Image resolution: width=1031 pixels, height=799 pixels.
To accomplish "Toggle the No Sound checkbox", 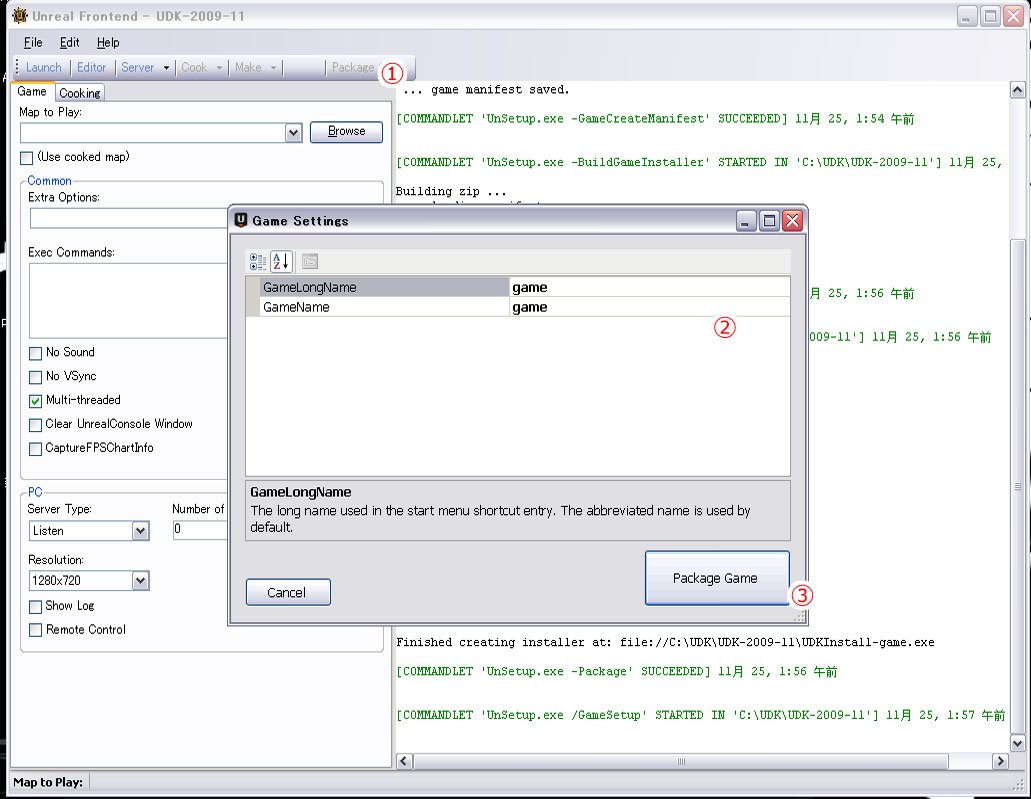I will tap(36, 353).
